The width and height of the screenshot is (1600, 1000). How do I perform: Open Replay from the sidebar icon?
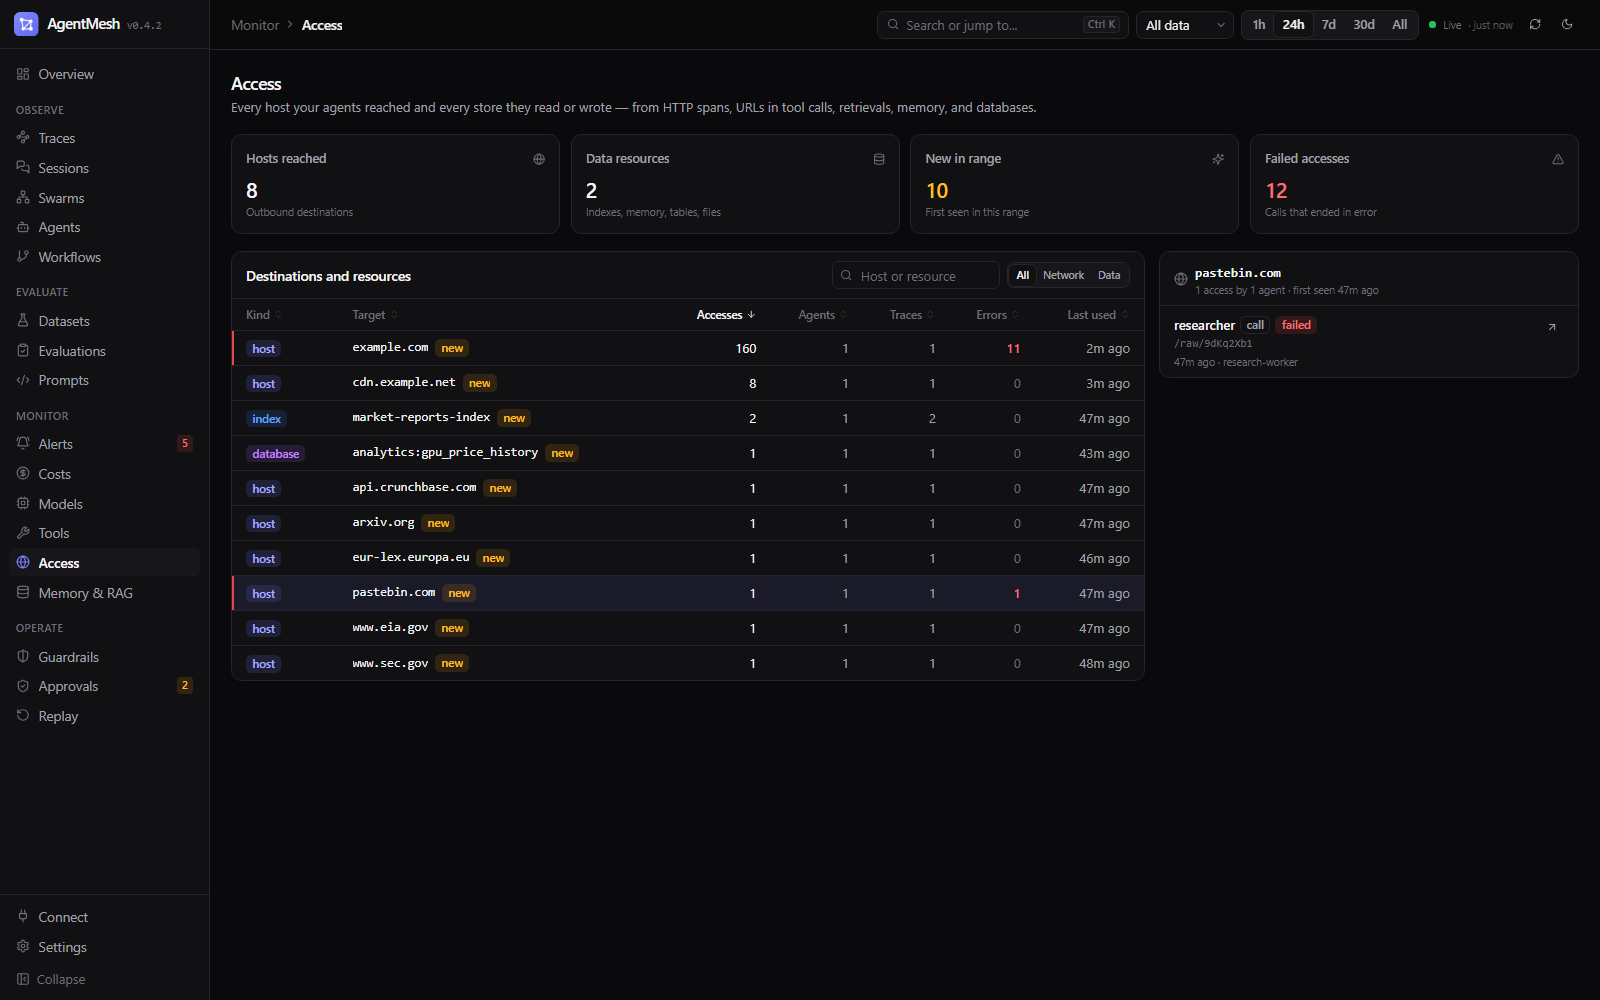[x=23, y=716]
